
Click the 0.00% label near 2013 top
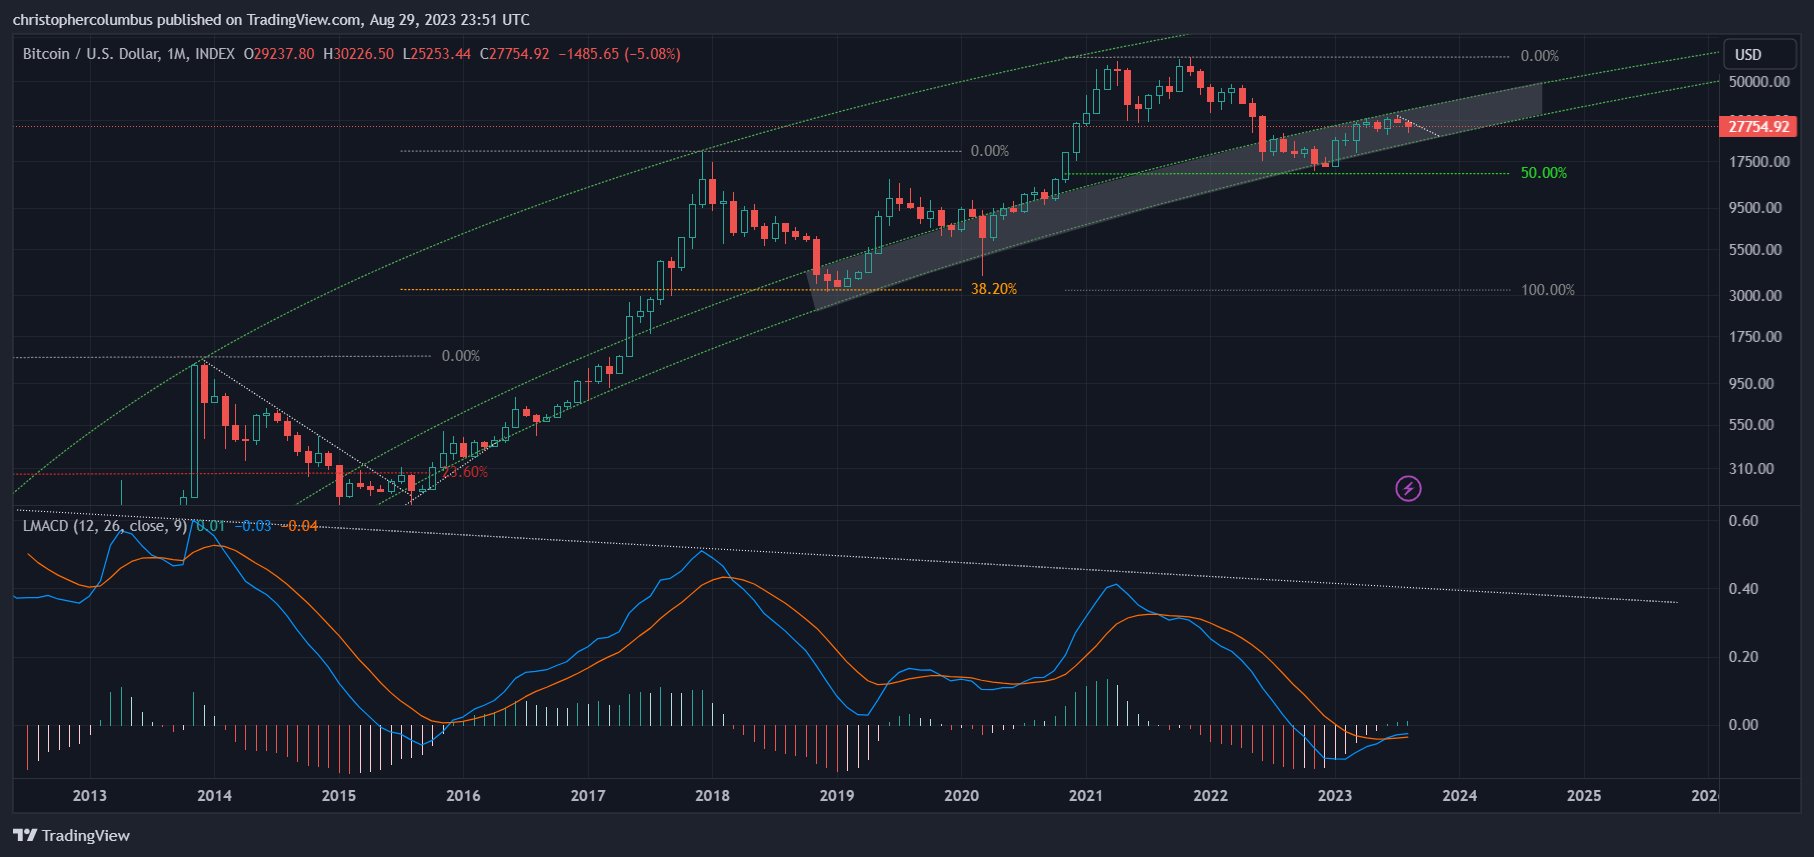(x=460, y=356)
